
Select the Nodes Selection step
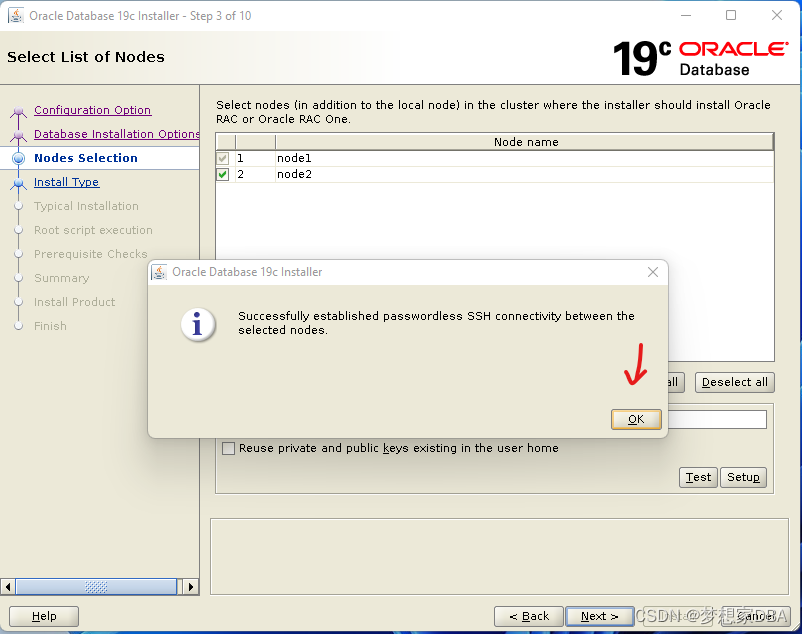(86, 158)
